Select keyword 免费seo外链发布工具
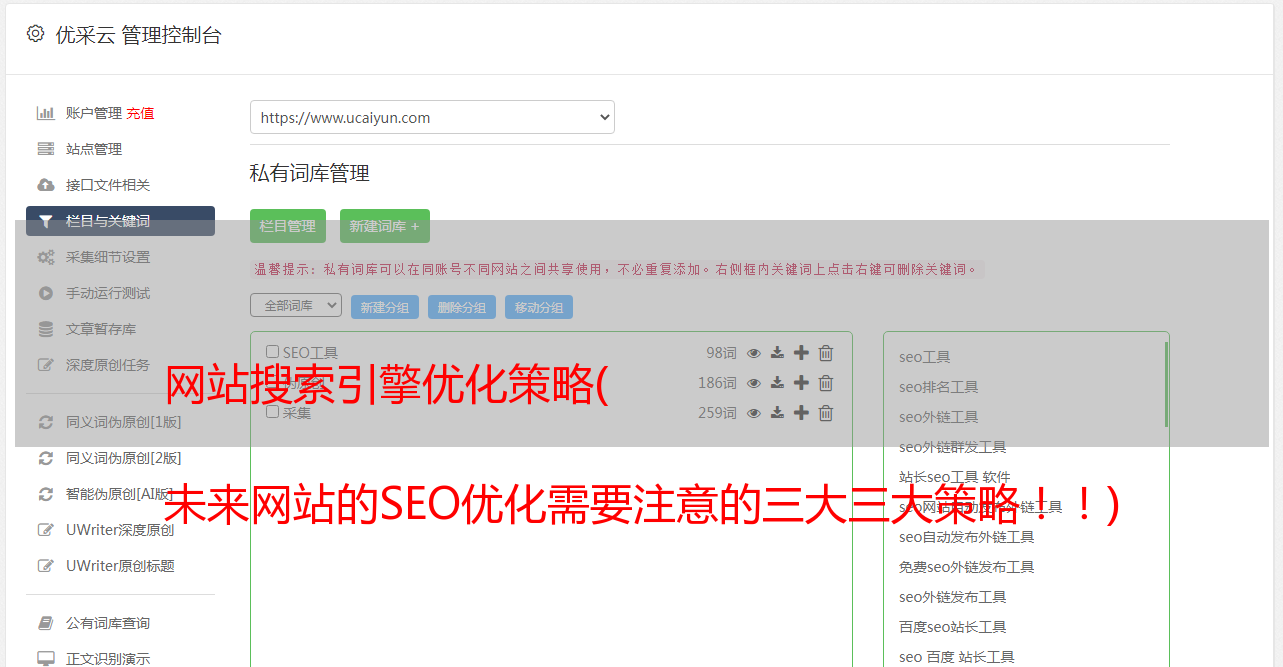This screenshot has width=1283, height=667. pos(967,567)
